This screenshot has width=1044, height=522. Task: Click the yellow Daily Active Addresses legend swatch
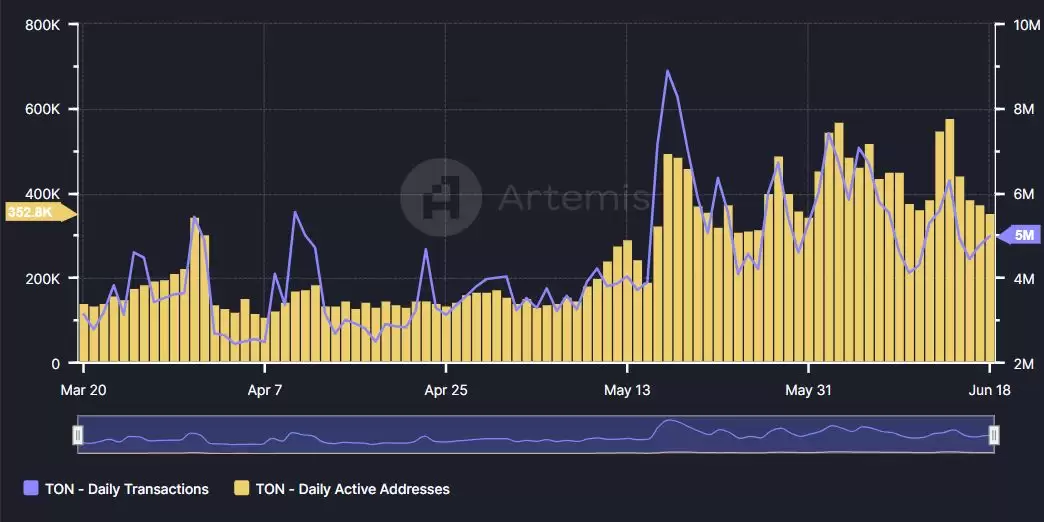pos(241,489)
